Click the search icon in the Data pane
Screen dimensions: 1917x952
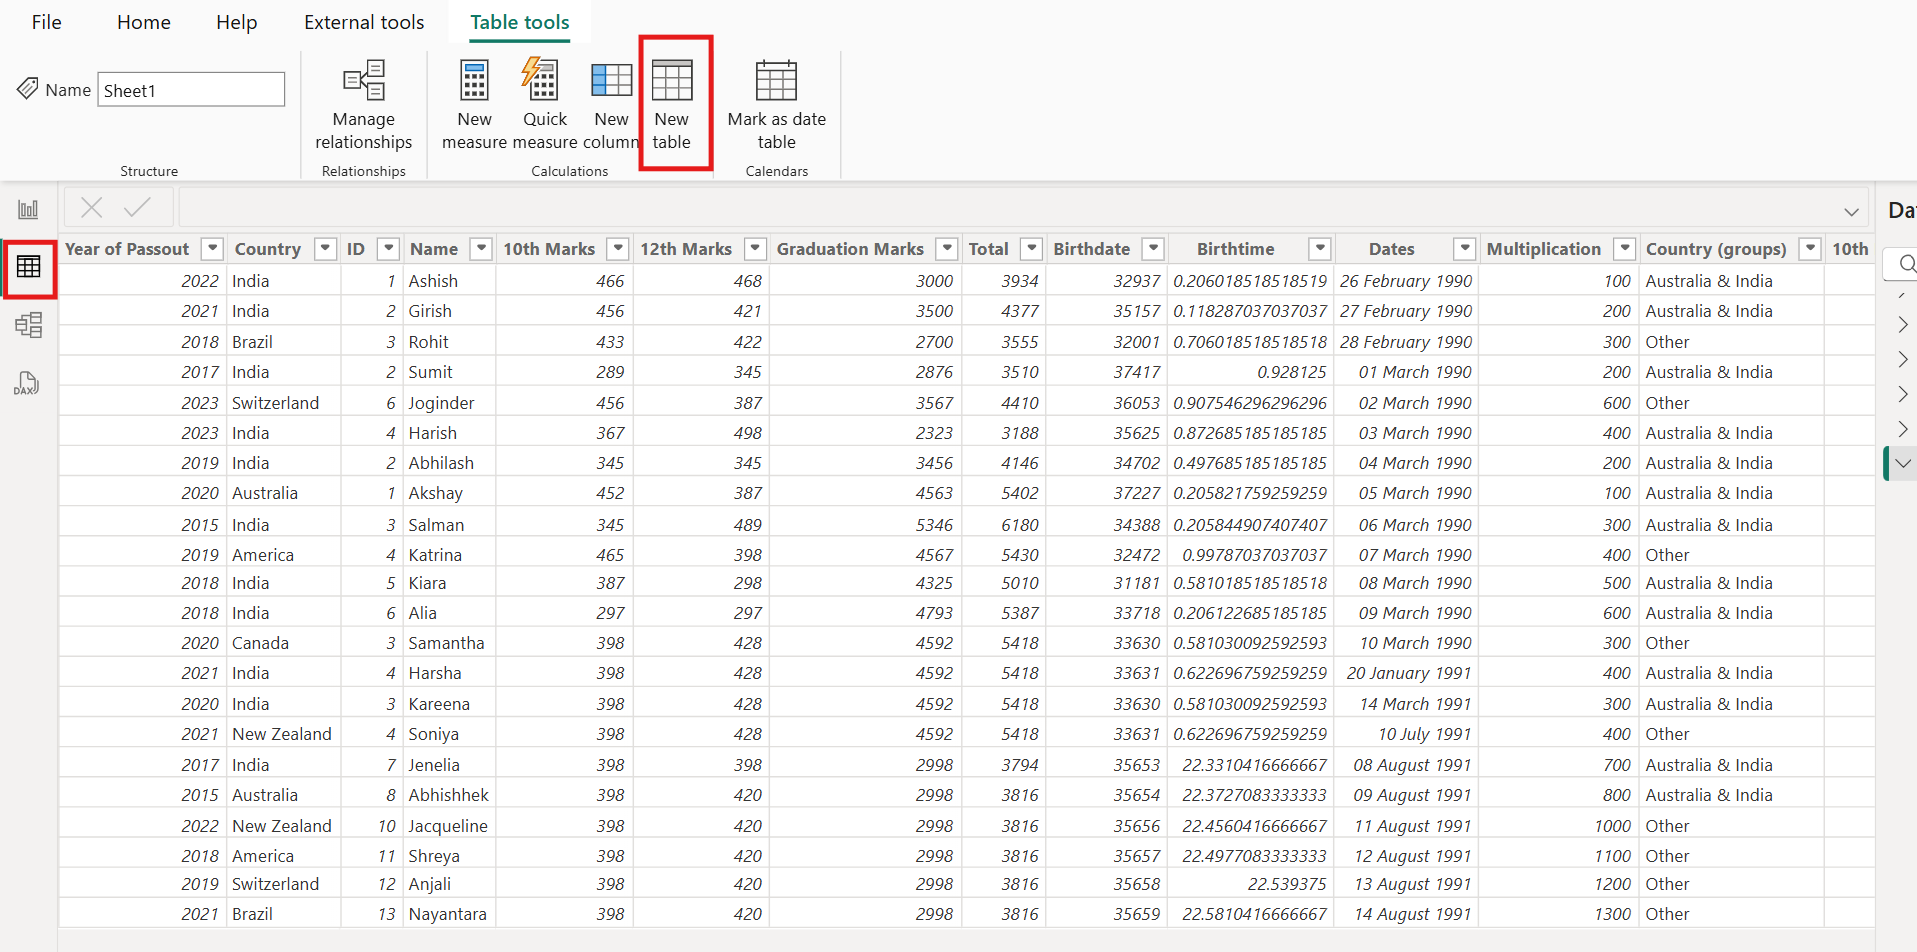pos(1905,263)
